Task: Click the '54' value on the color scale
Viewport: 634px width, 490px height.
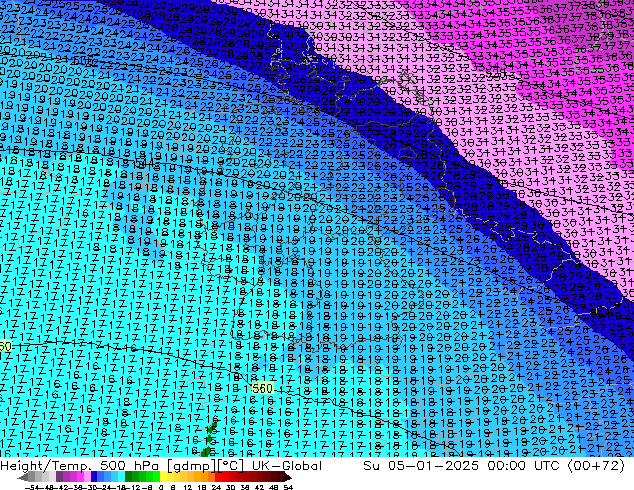Action: [288, 487]
